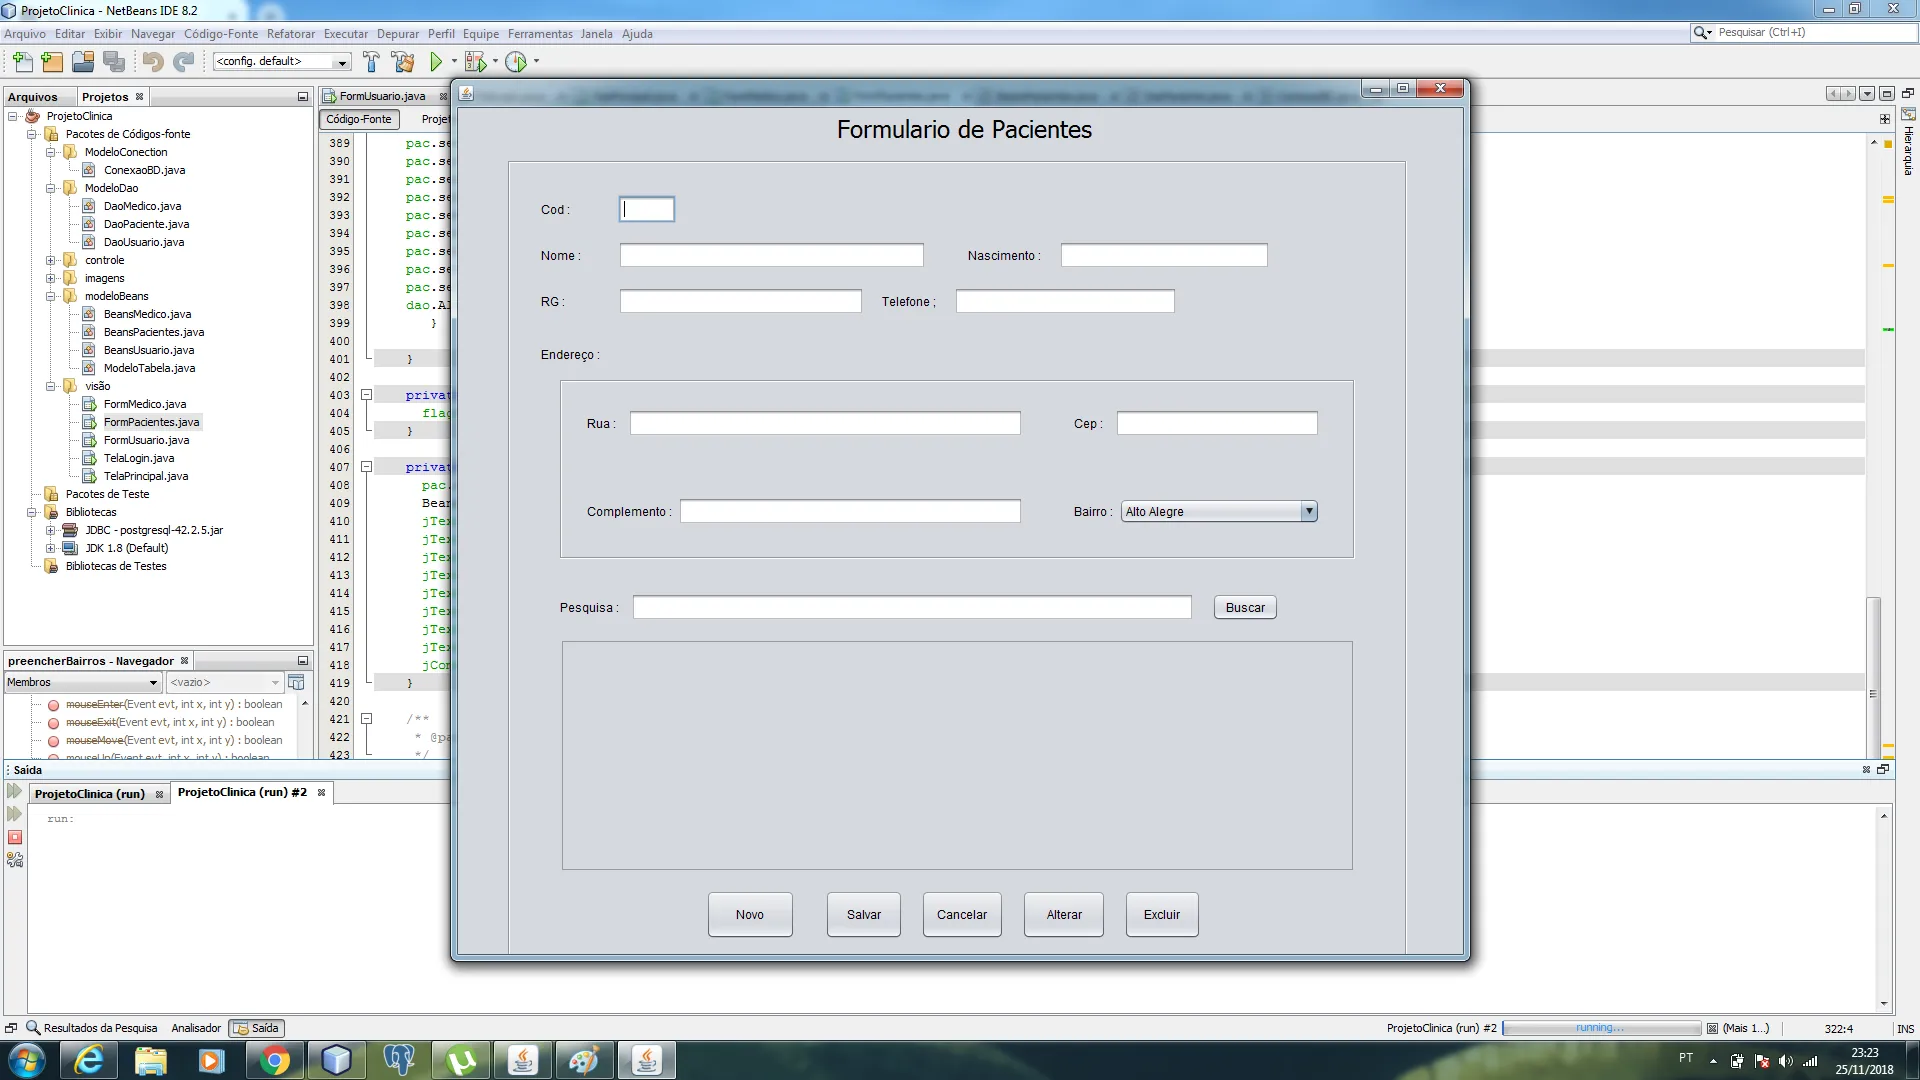Click the Clean and Build icon
This screenshot has height=1080, width=1920.
403,62
